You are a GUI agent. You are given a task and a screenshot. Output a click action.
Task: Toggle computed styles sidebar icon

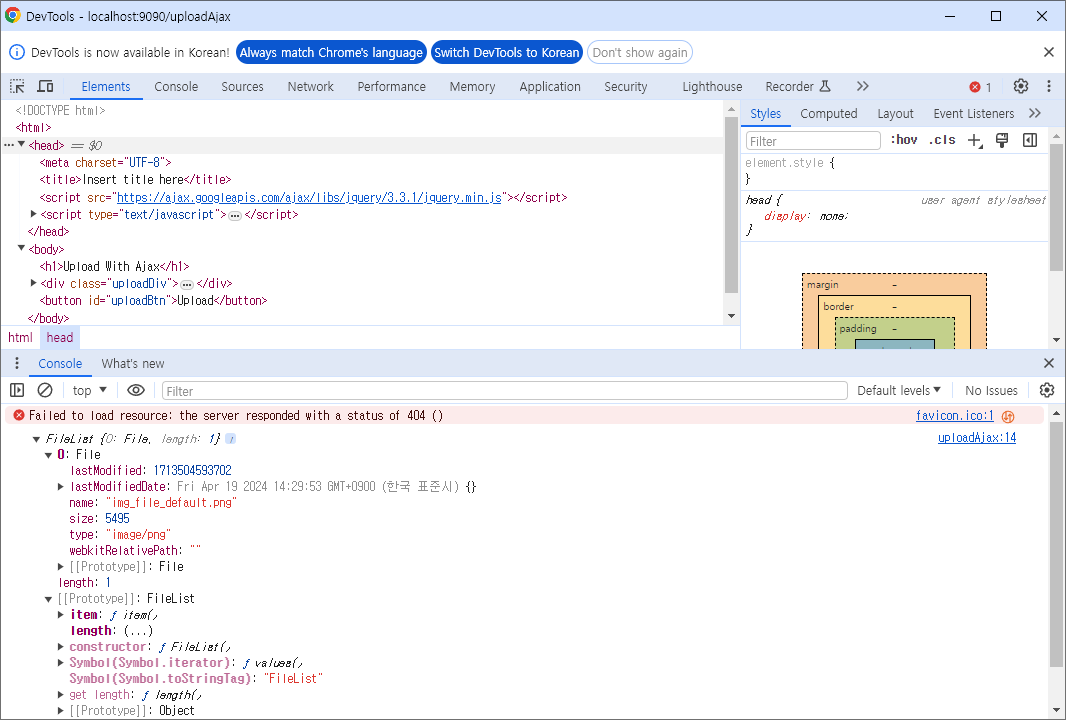pyautogui.click(x=1029, y=140)
